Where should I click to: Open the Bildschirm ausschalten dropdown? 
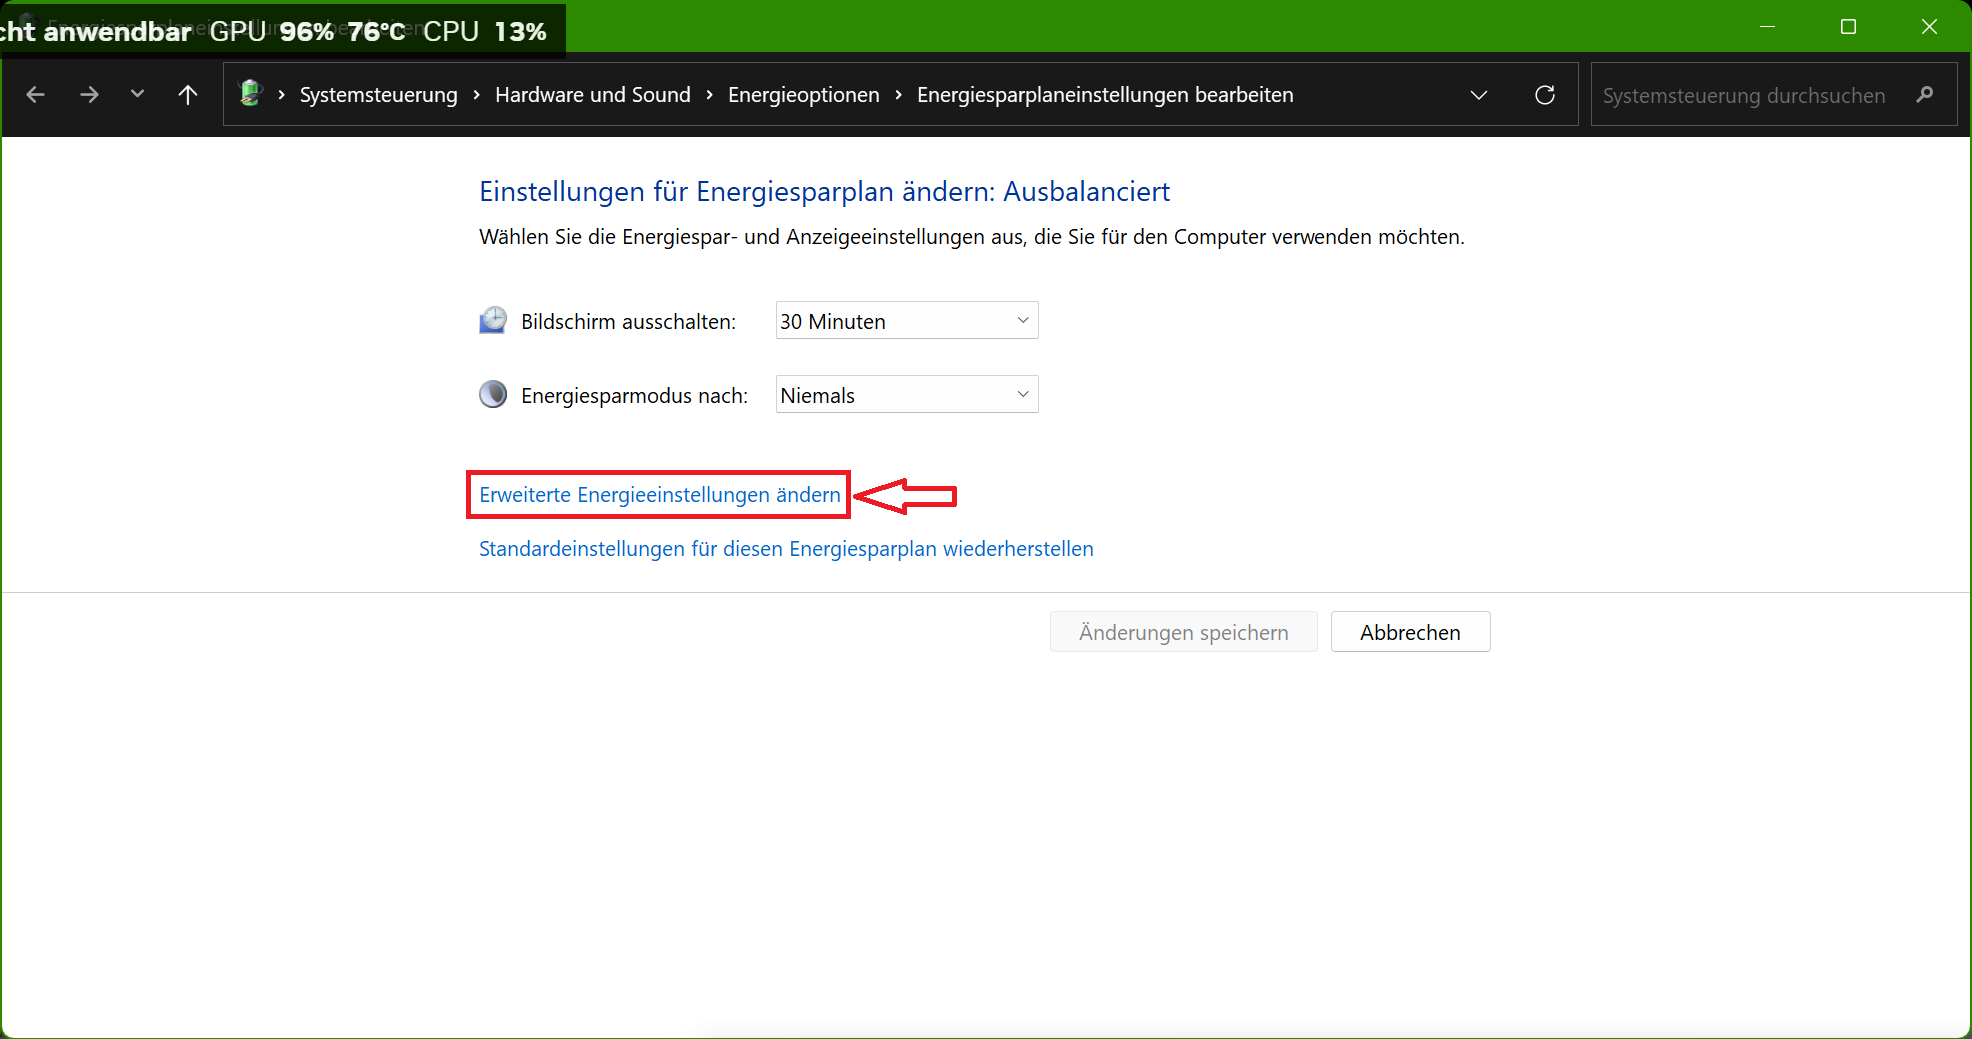(x=906, y=321)
